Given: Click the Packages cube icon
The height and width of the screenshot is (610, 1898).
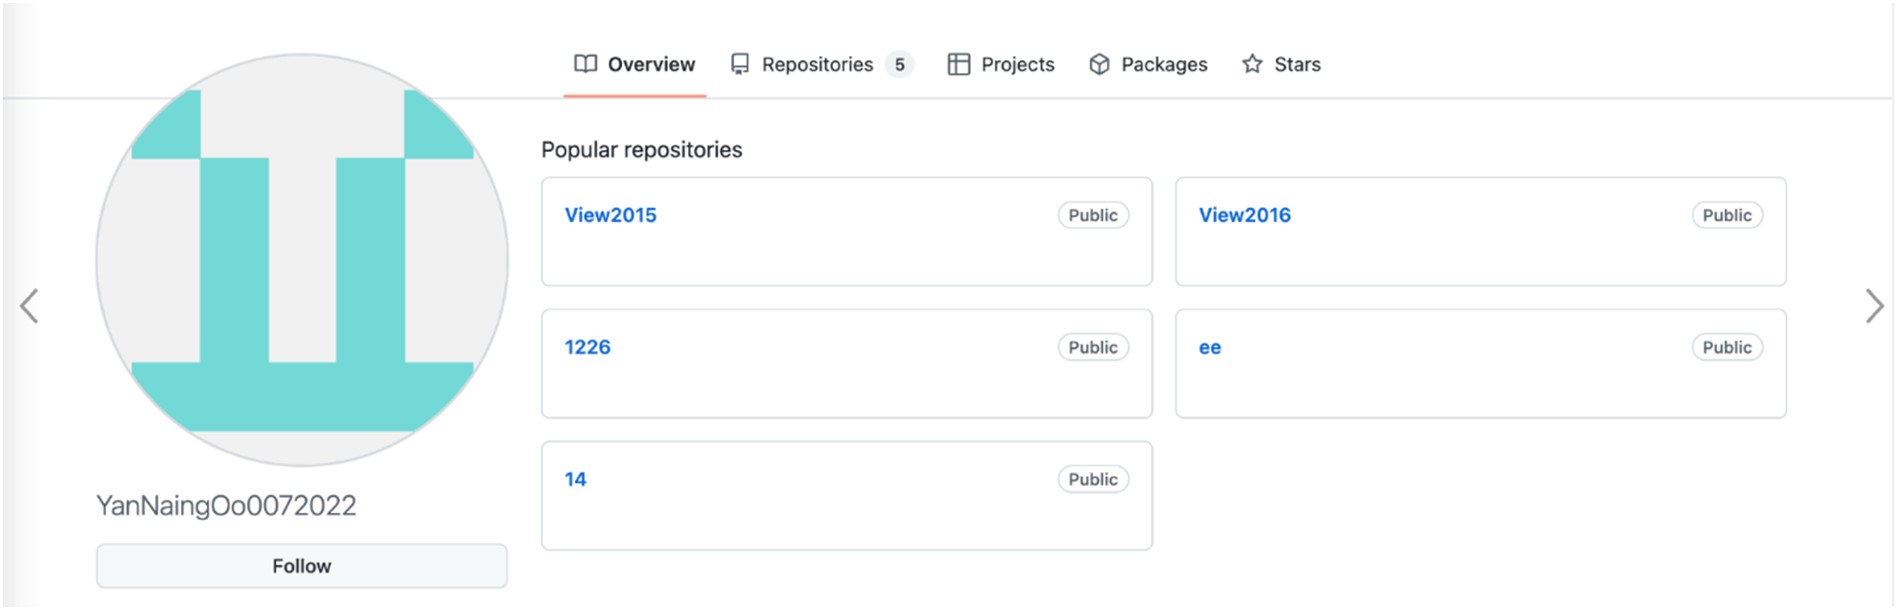Looking at the screenshot, I should 1099,64.
